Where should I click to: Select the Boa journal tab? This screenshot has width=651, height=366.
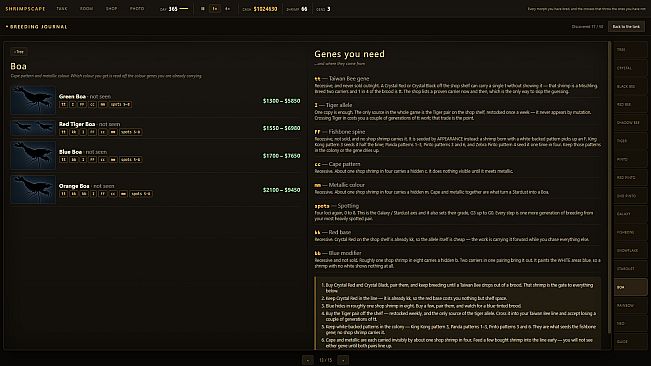(x=630, y=287)
